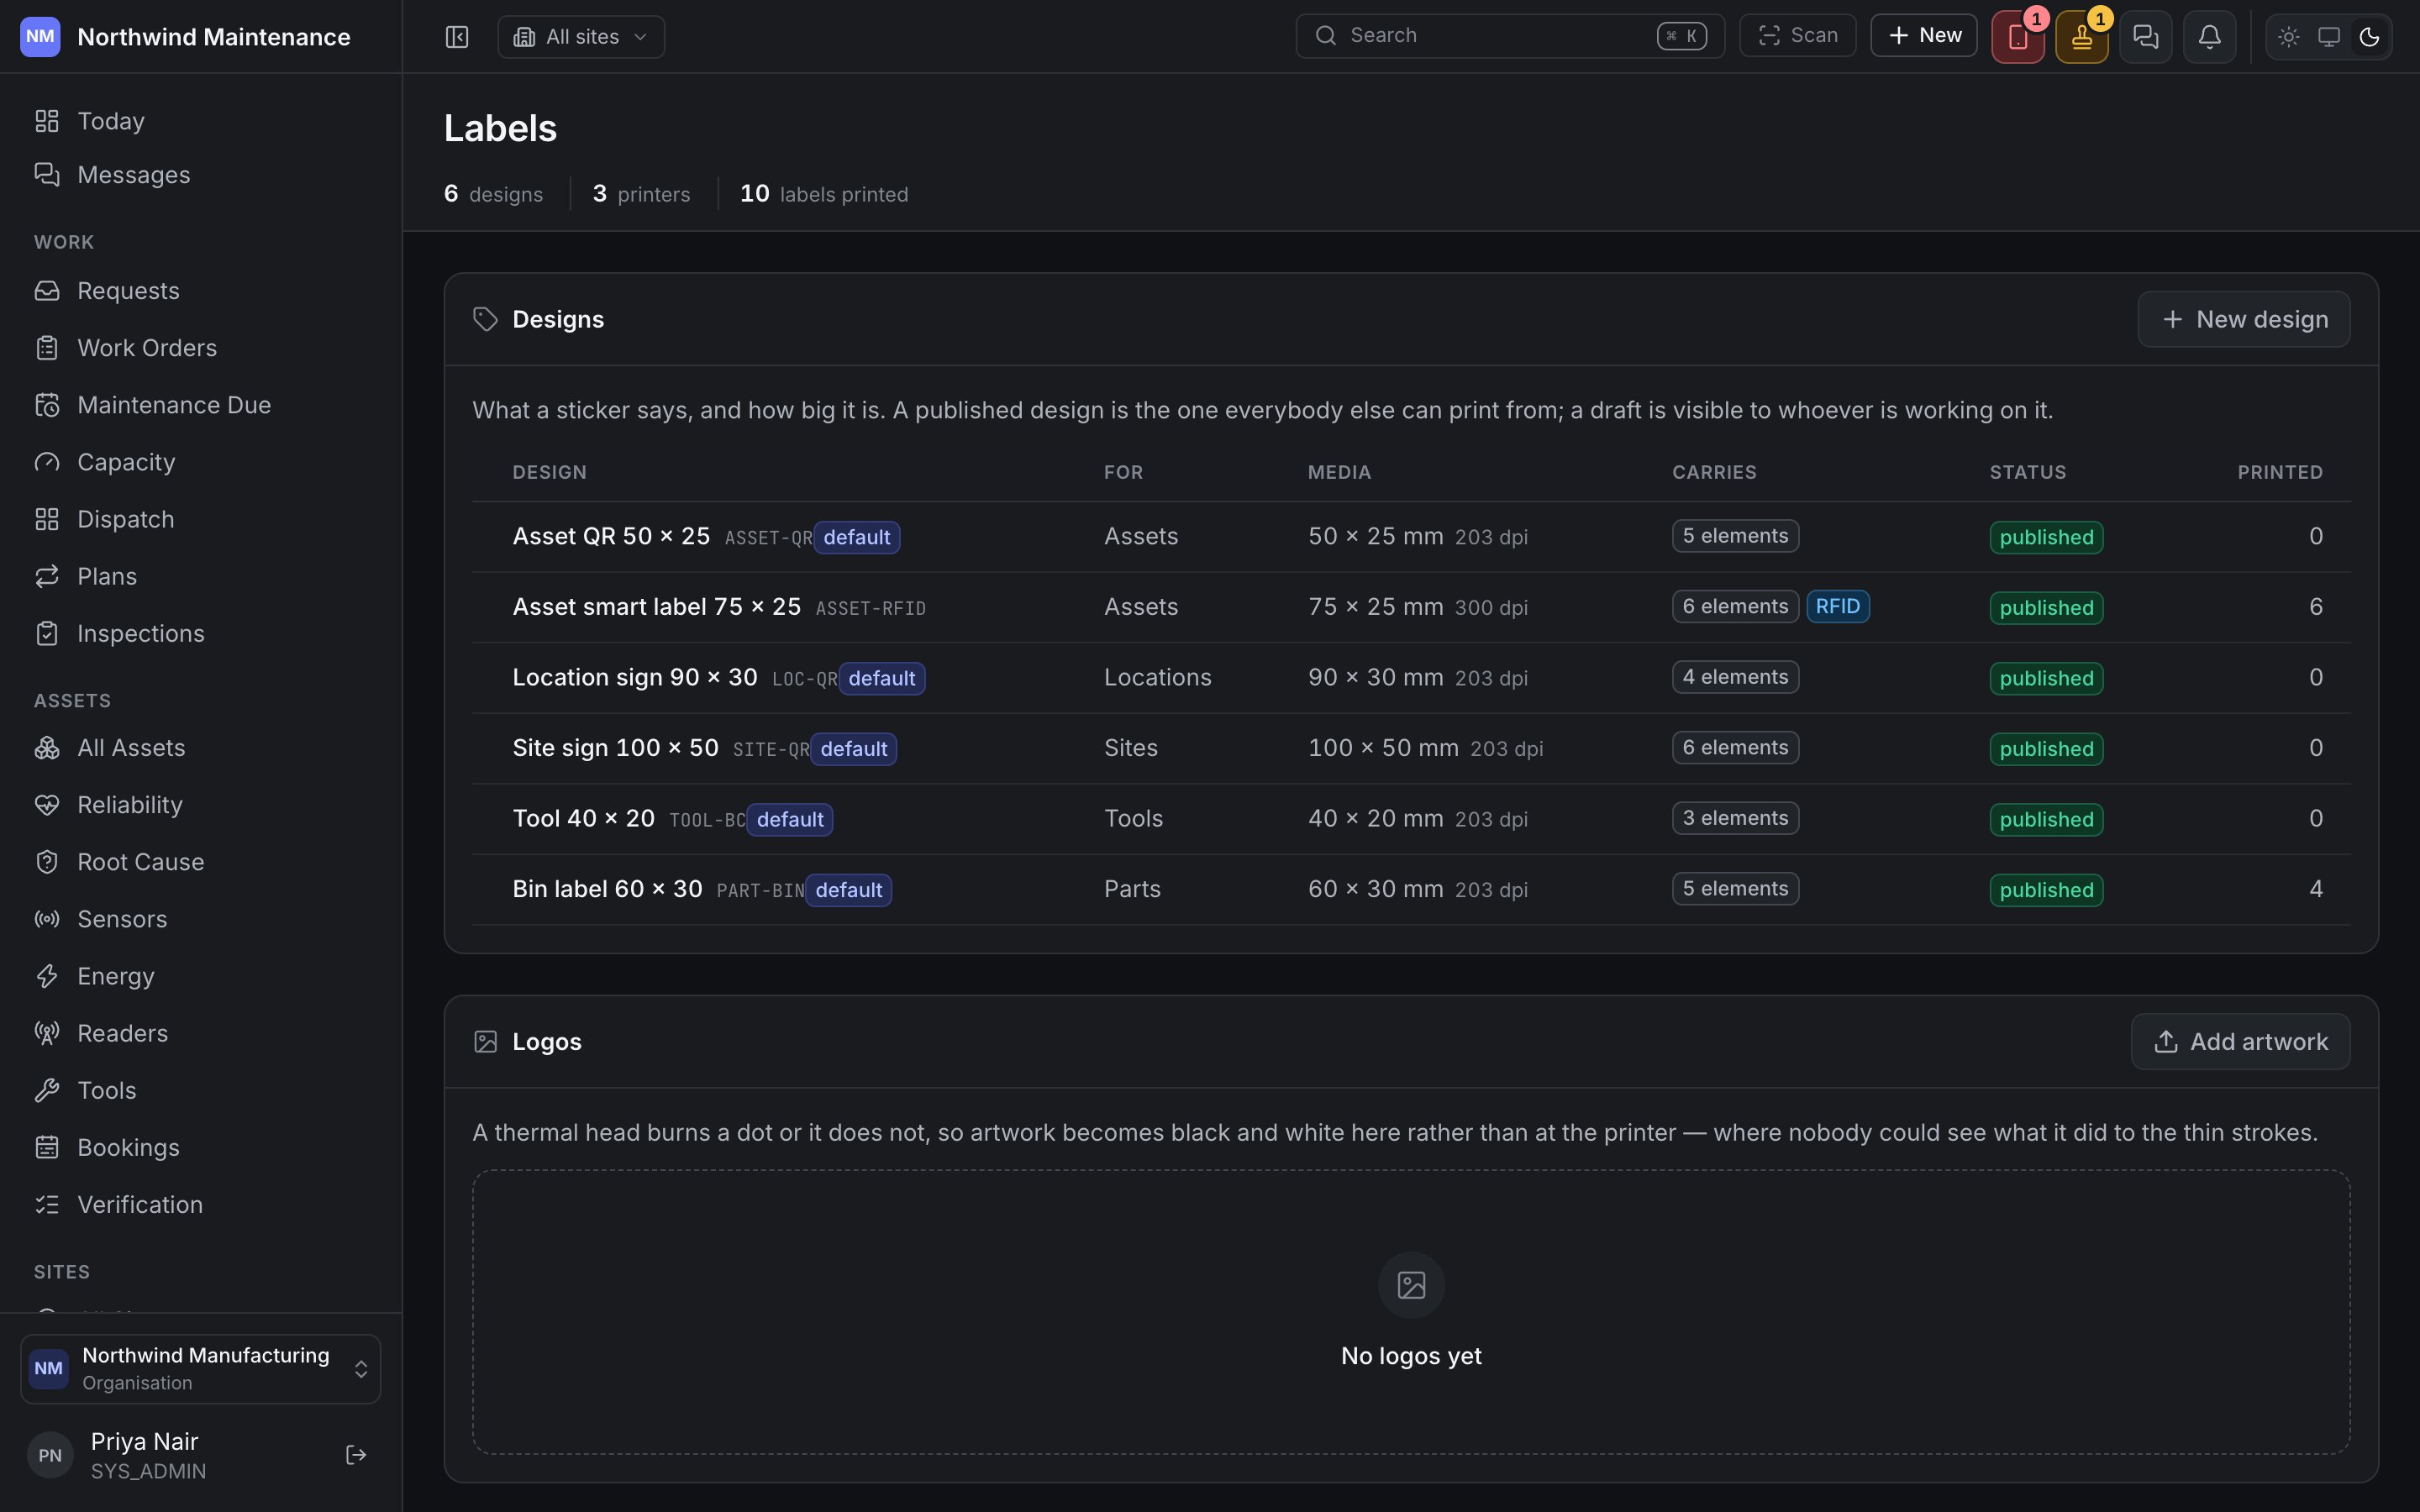Viewport: 2420px width, 1512px height.
Task: Open Energy in the sidebar
Action: (x=200, y=976)
